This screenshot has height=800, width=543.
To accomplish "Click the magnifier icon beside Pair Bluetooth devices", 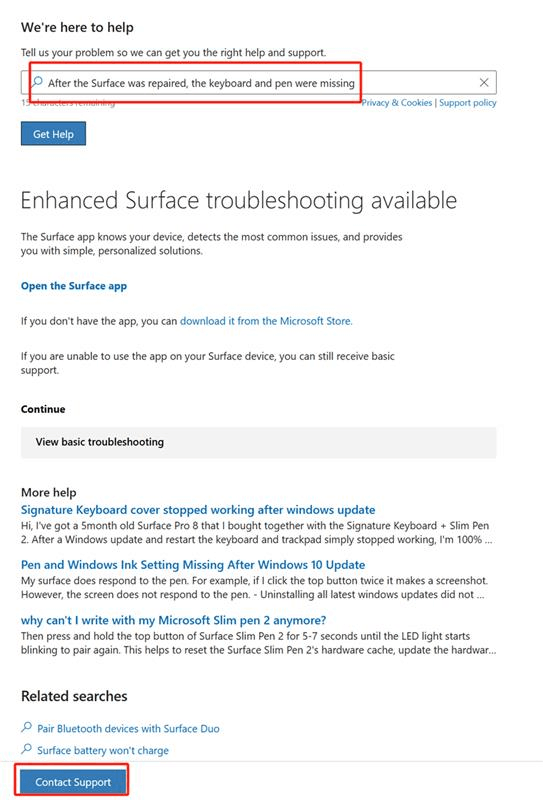I will [27, 727].
